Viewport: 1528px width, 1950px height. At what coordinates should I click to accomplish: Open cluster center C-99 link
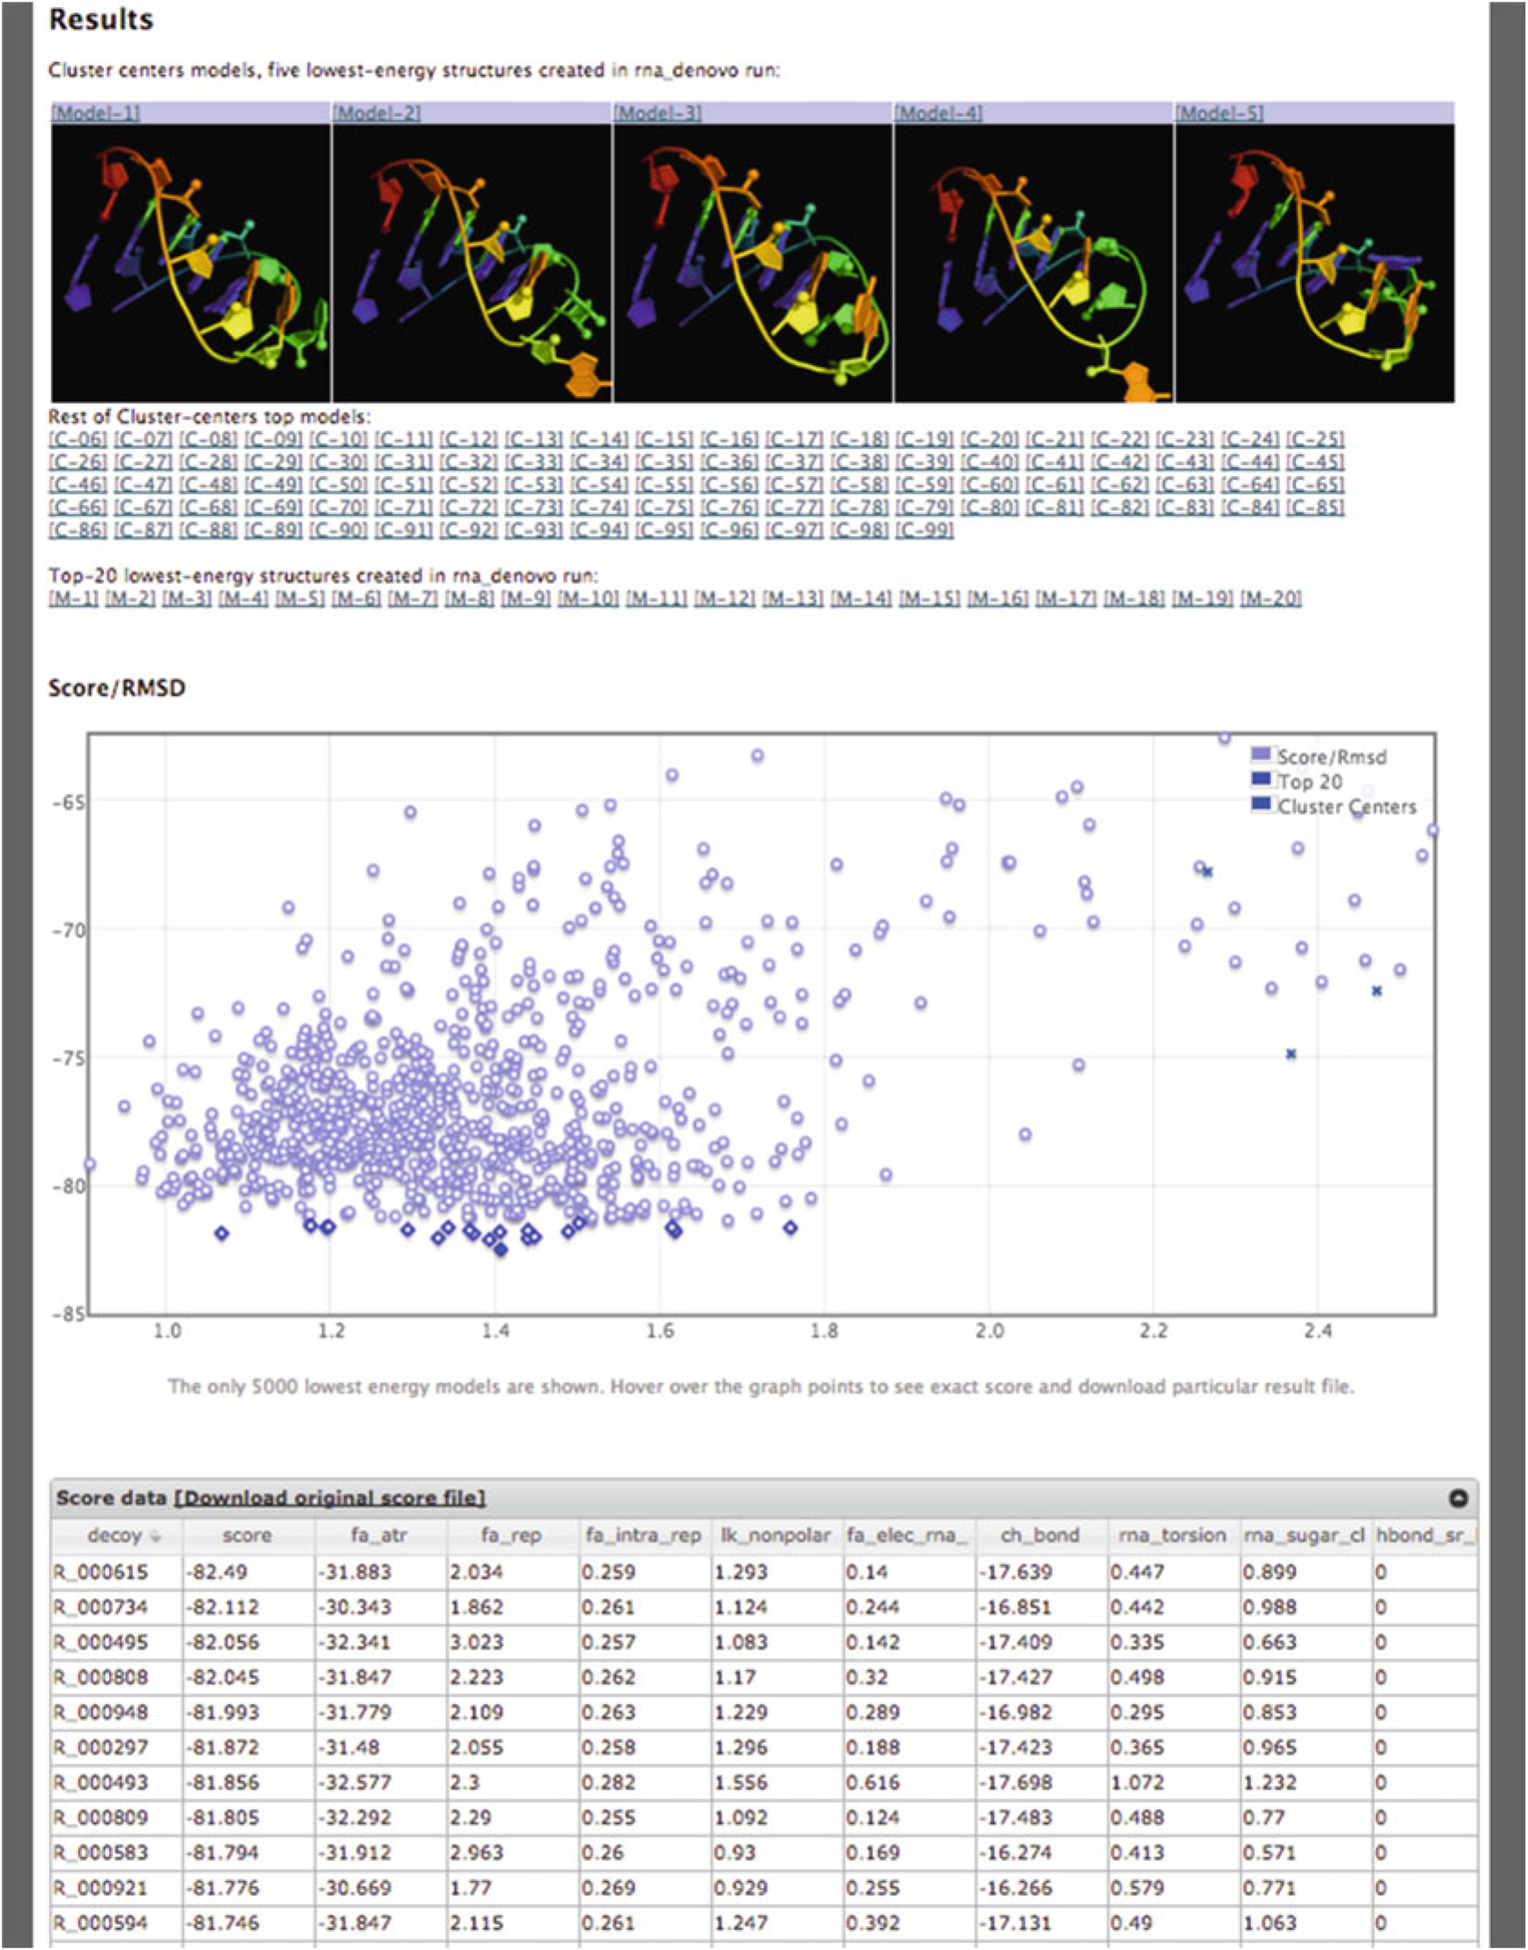924,531
